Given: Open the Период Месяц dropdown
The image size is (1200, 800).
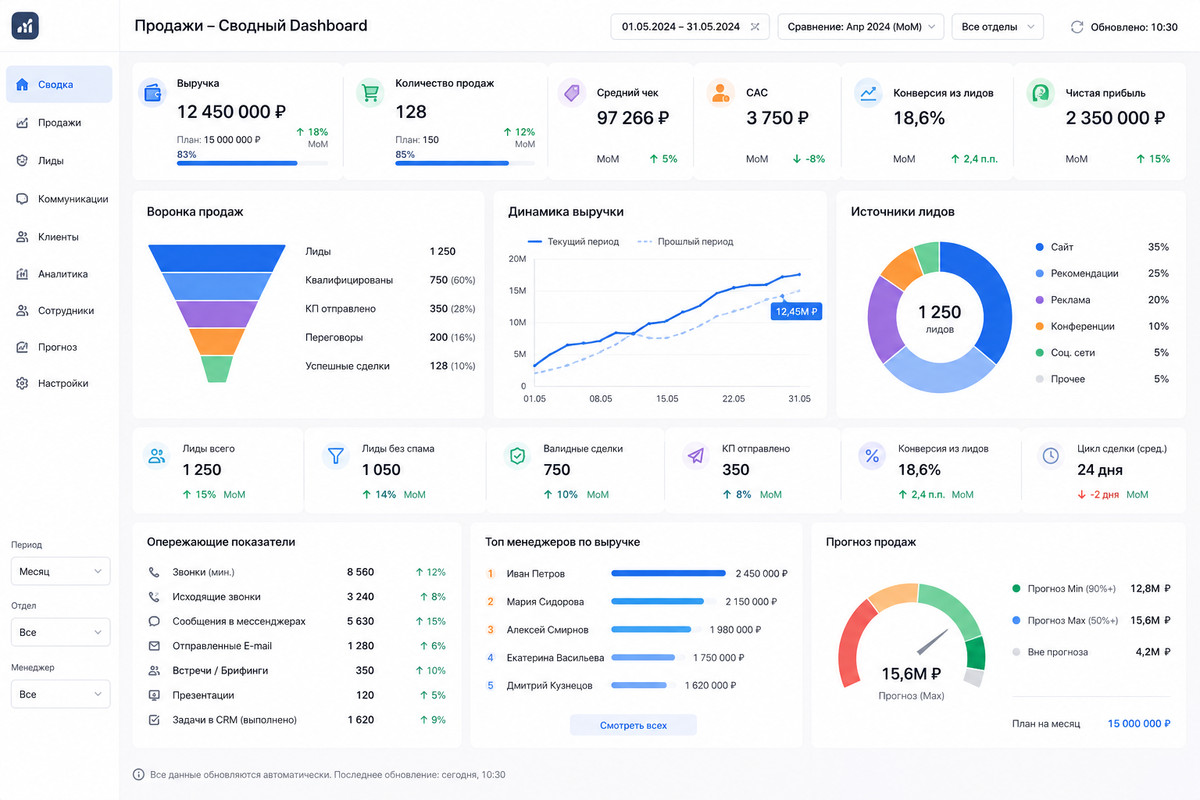Looking at the screenshot, I should tap(60, 572).
